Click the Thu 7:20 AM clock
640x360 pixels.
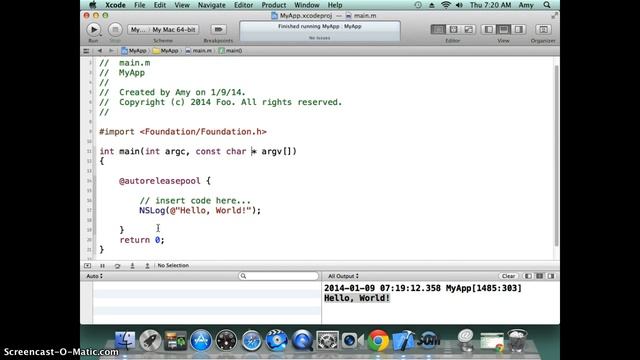pos(491,5)
